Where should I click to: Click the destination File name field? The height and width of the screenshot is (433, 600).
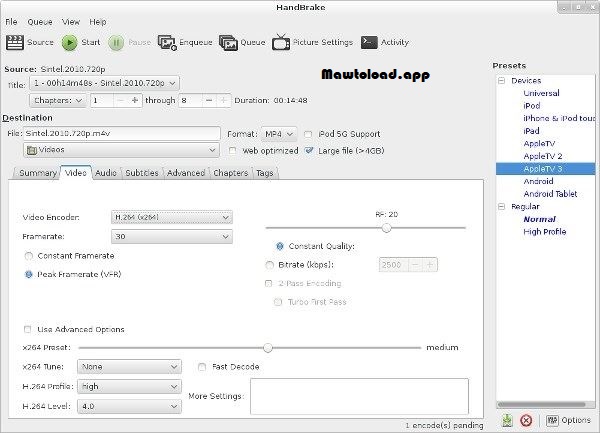point(121,133)
